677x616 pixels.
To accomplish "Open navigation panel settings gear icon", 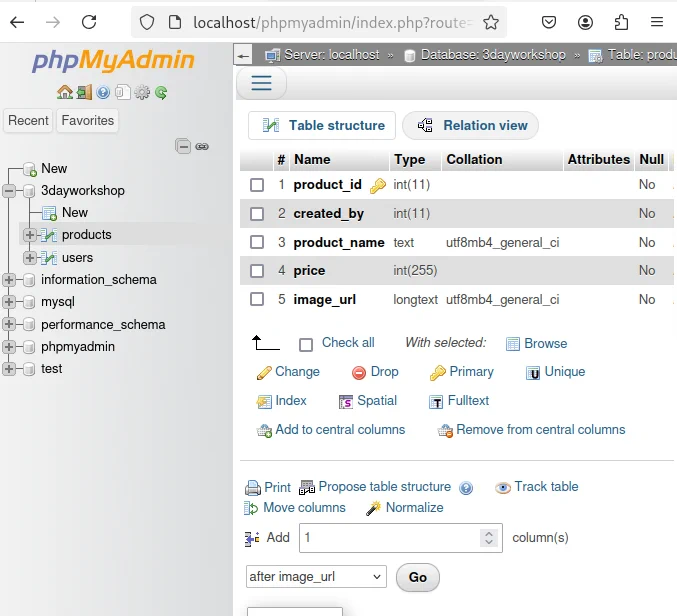I will 142,92.
